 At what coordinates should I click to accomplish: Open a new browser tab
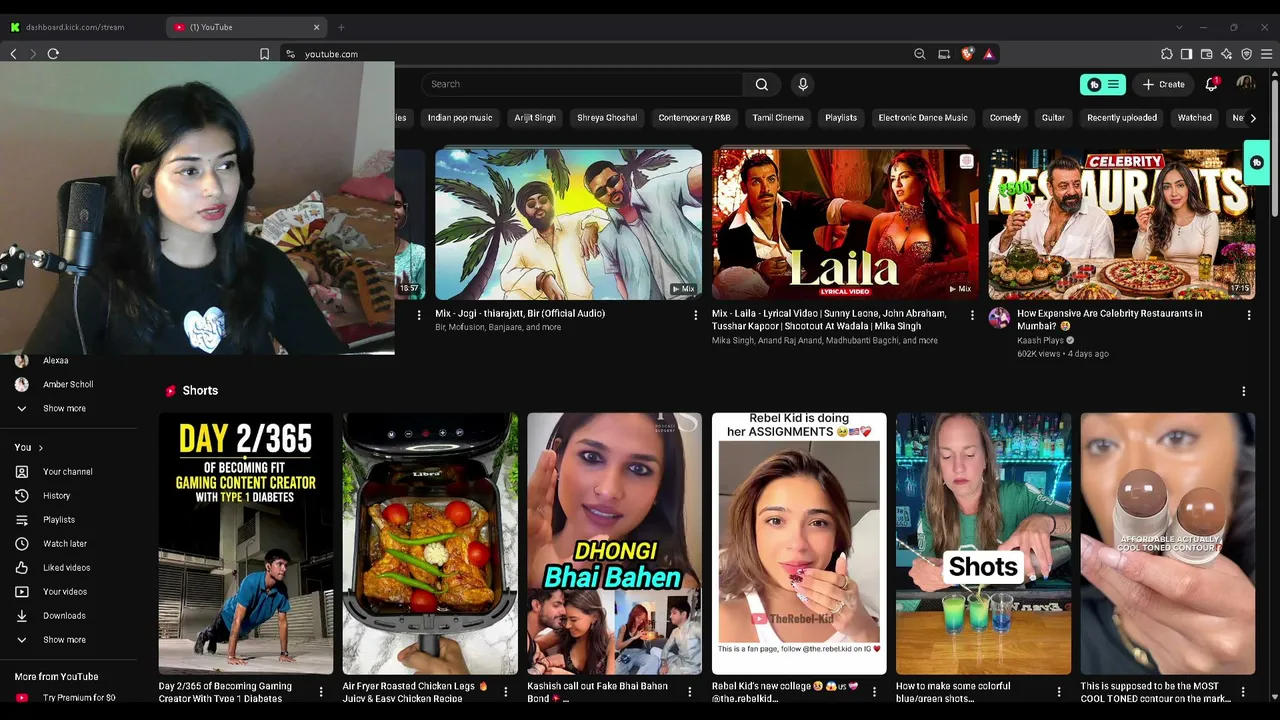click(341, 27)
